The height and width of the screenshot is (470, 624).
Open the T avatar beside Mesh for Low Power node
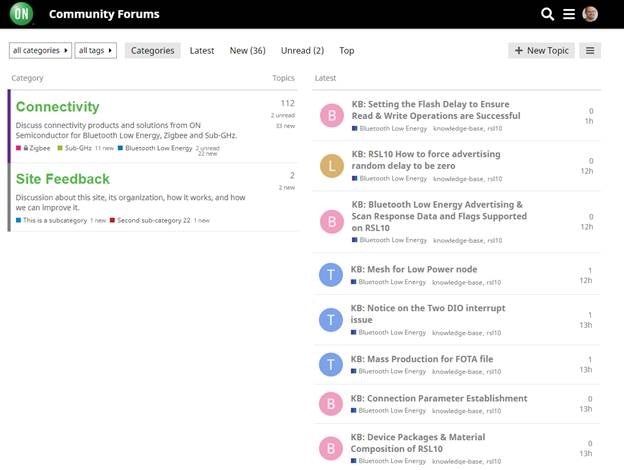tap(331, 275)
